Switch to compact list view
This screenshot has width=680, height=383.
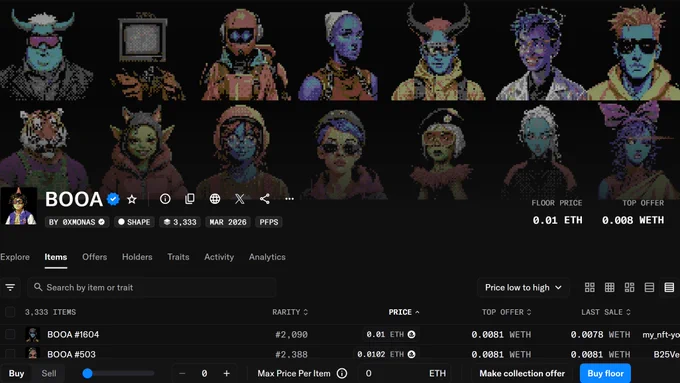tap(649, 287)
